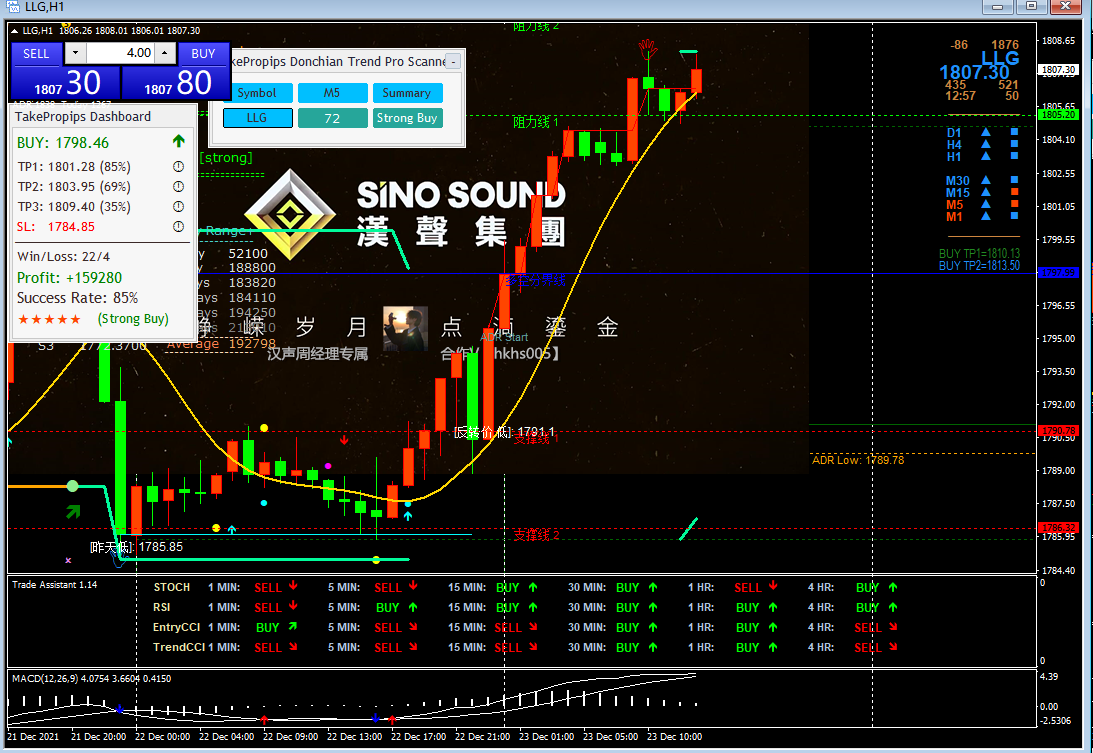The height and width of the screenshot is (753, 1093).
Task: Click the M5 trend triangle indicator
Action: (986, 204)
